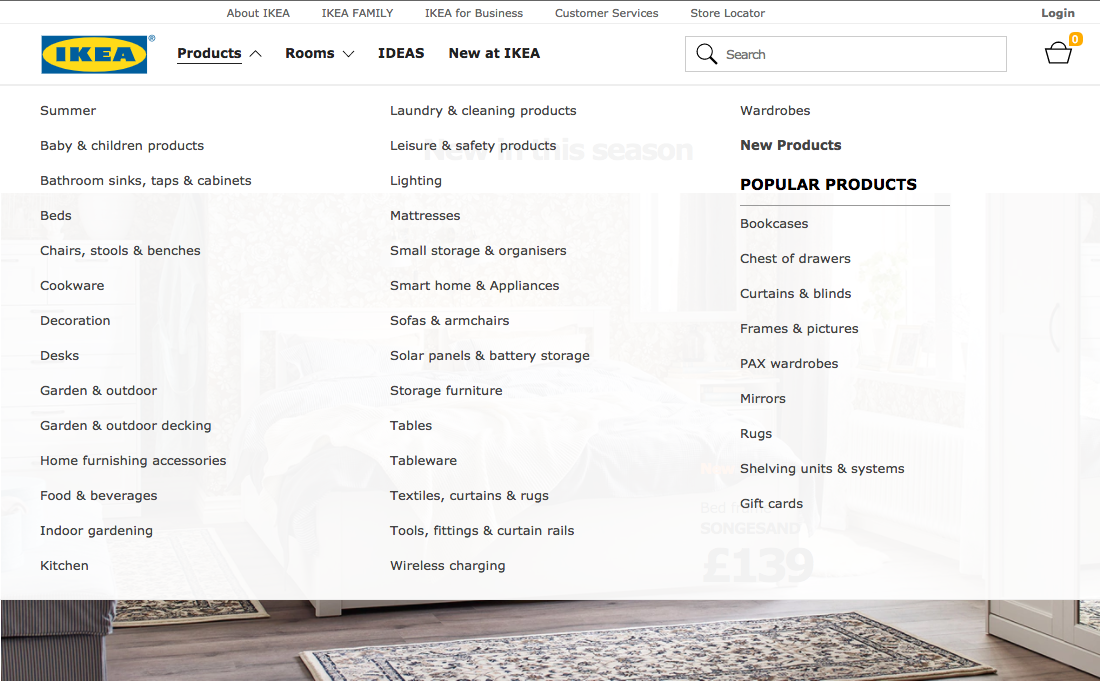The height and width of the screenshot is (691, 1100).
Task: Open the Summer category
Action: coord(68,110)
